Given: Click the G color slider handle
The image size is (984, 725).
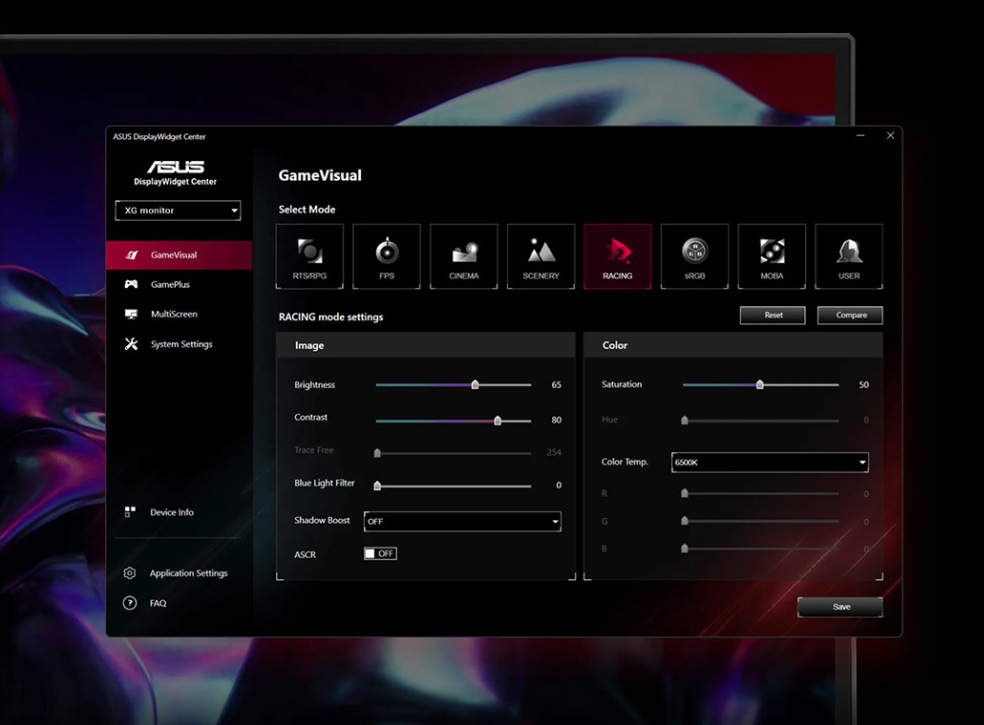Looking at the screenshot, I should click(x=685, y=520).
